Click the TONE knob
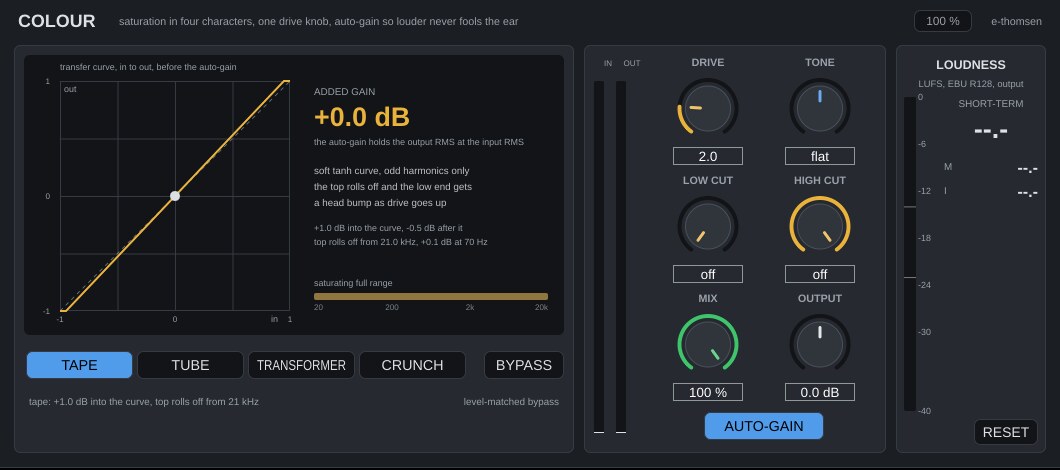 coord(820,108)
